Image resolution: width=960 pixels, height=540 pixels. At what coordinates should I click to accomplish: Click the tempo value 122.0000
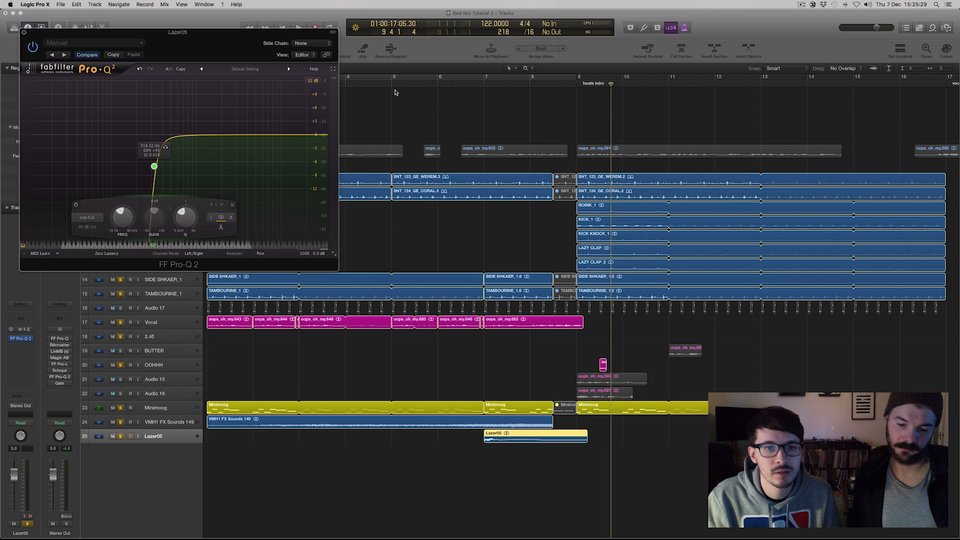tap(495, 24)
